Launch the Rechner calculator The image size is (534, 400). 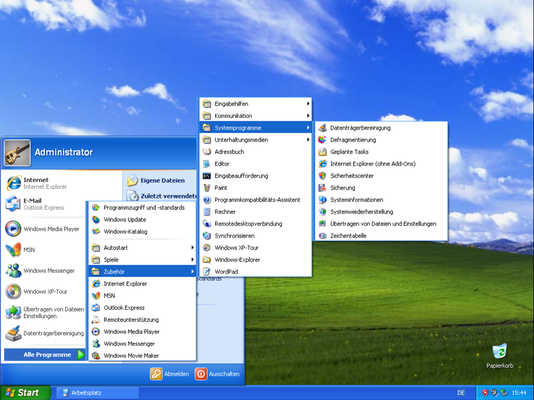[255, 212]
